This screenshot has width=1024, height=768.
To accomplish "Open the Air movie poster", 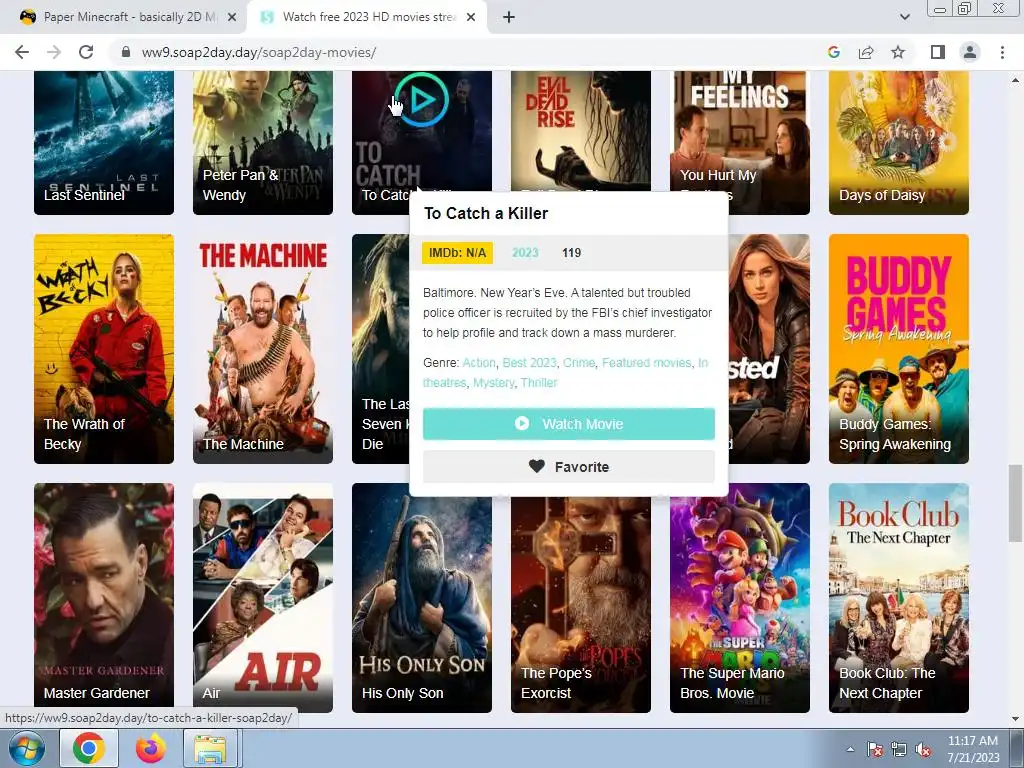I will pyautogui.click(x=263, y=598).
